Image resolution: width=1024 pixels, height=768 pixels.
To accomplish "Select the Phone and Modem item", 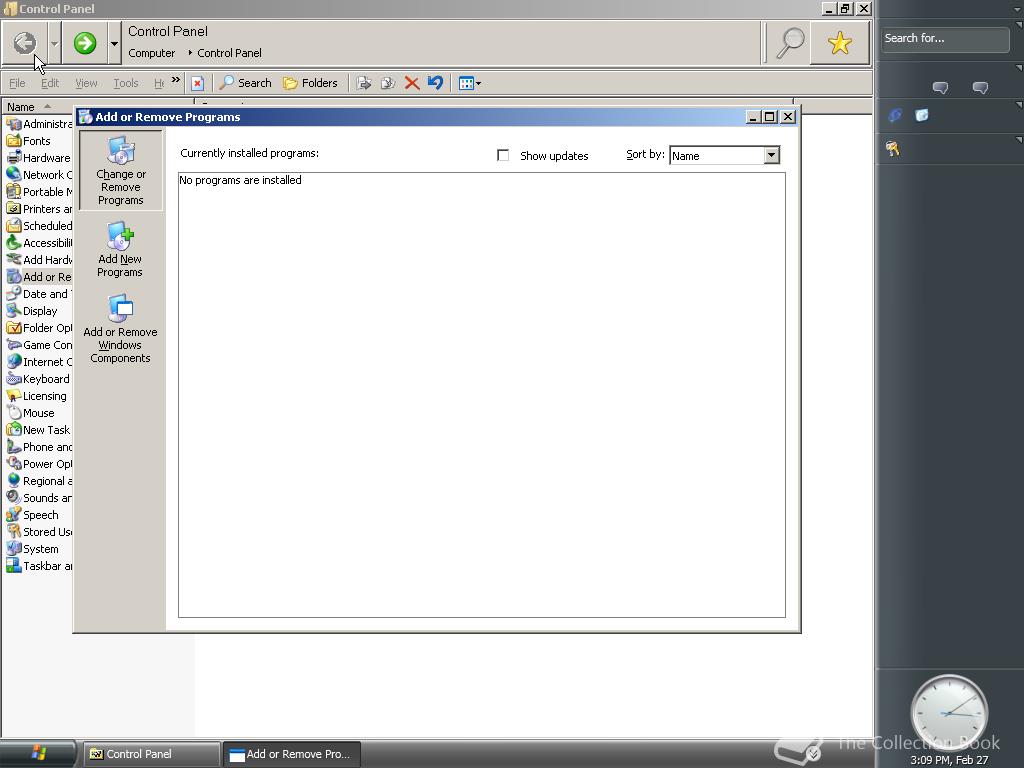I will 39,447.
